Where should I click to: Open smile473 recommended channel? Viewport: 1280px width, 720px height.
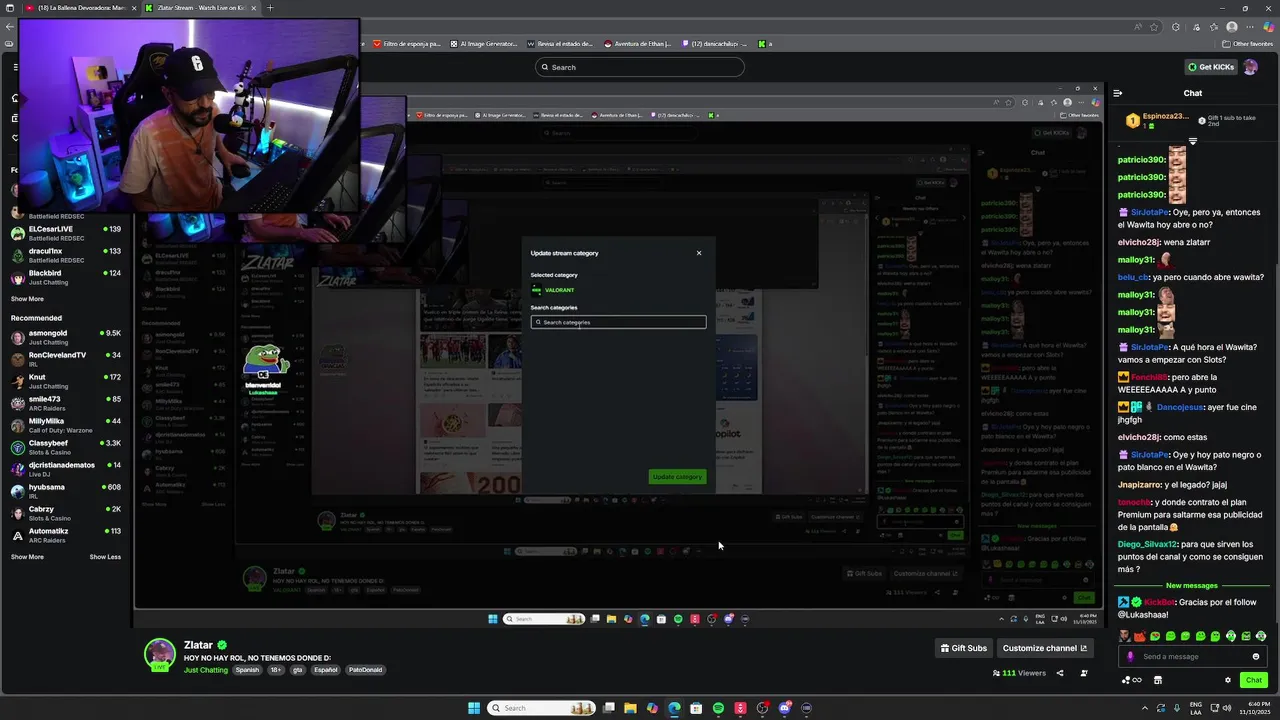click(x=66, y=403)
